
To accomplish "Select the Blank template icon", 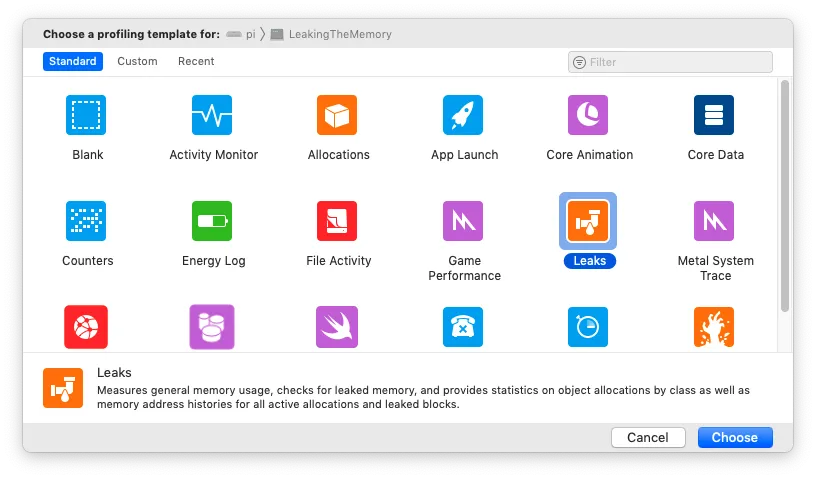I will click(86, 115).
